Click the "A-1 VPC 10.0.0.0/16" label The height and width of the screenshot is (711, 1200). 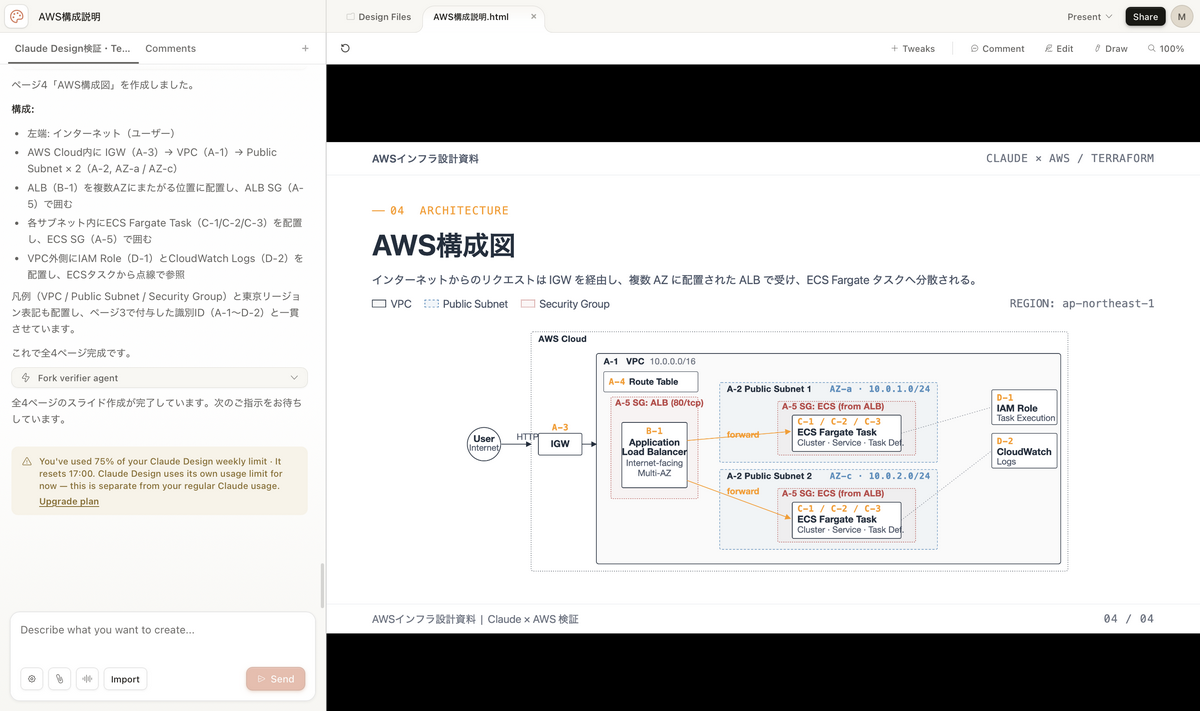pos(650,361)
